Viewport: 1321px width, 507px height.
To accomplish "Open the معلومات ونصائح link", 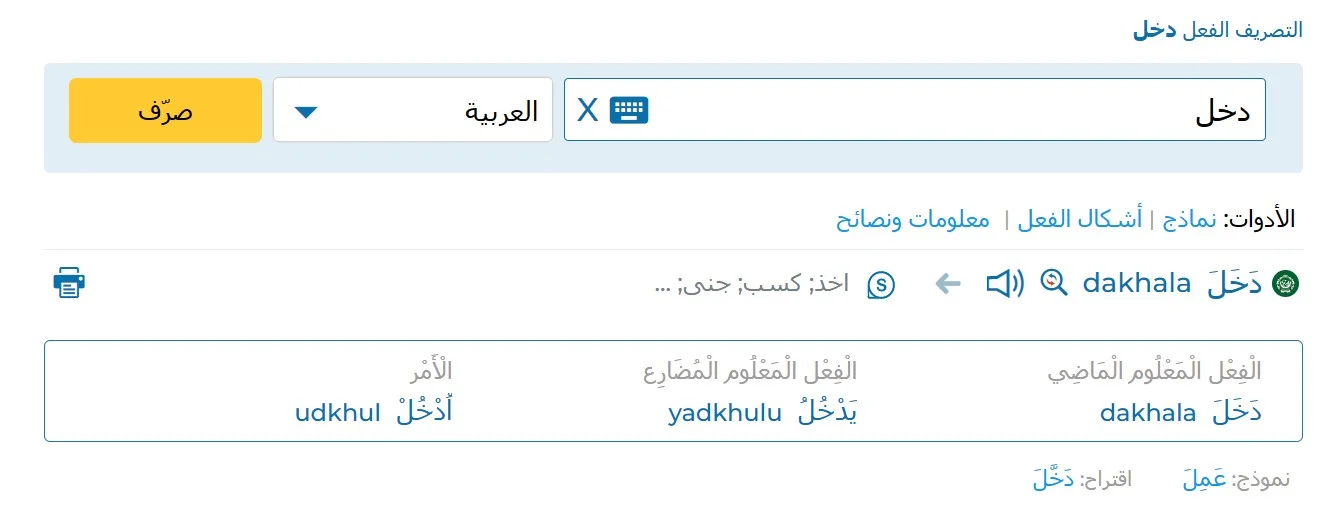I will 913,219.
